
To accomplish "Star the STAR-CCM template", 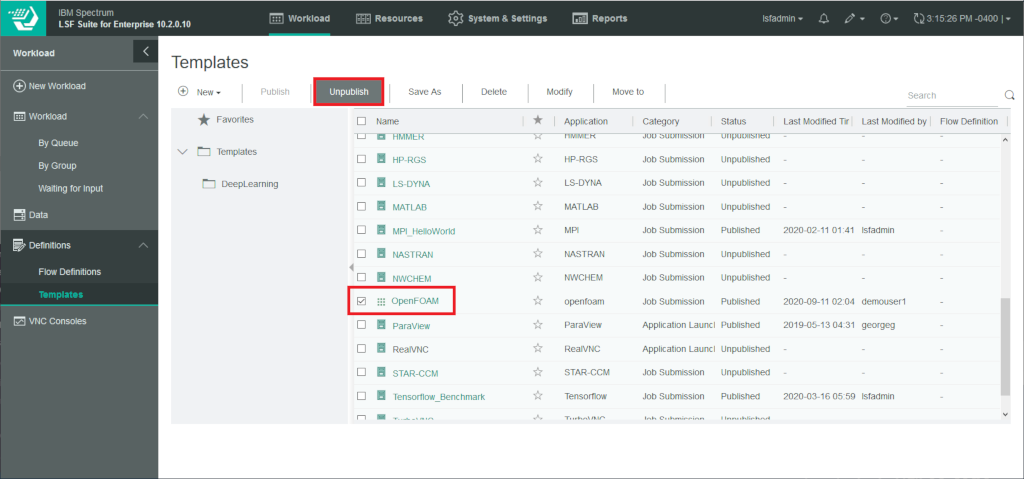I will coord(537,372).
